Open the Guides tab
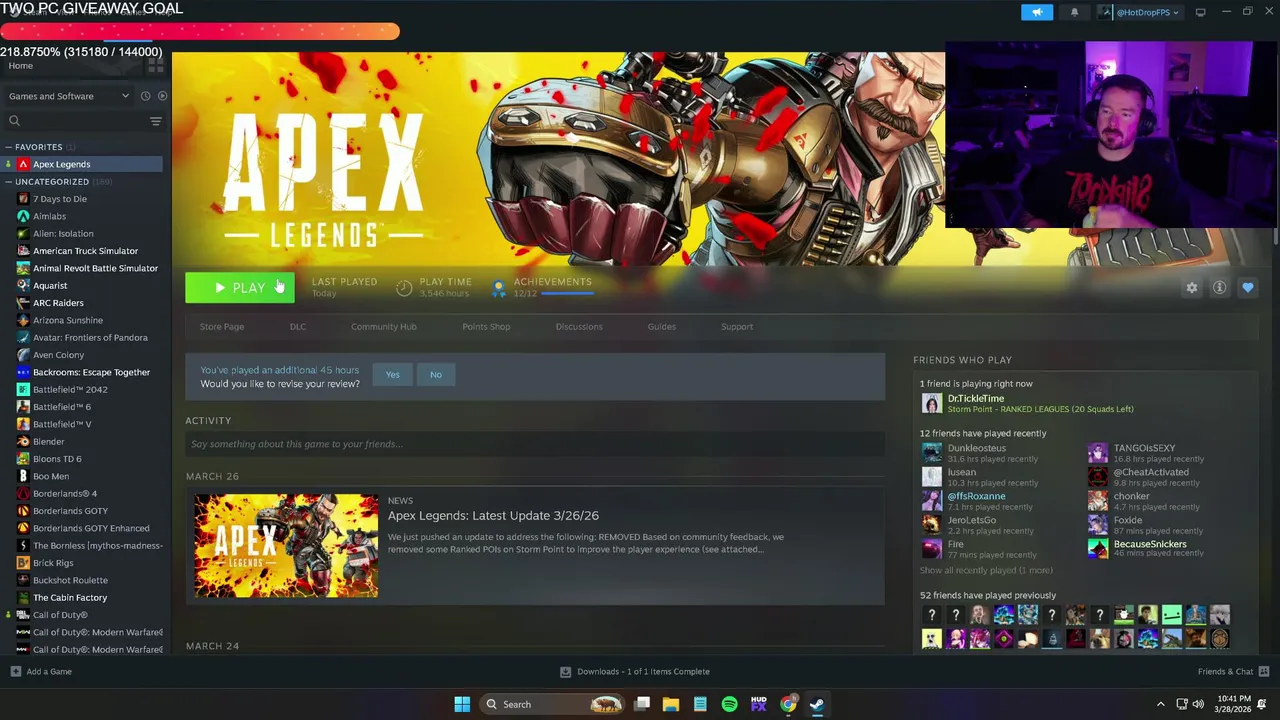1280x720 pixels. point(662,327)
